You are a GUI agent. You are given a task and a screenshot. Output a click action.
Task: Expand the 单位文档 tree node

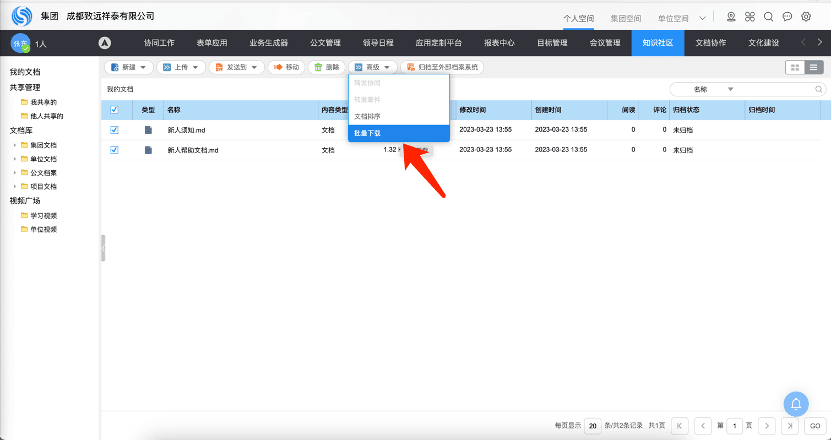coord(14,159)
